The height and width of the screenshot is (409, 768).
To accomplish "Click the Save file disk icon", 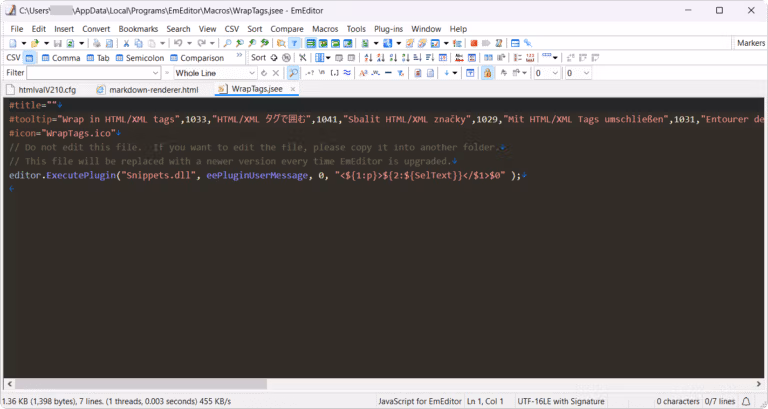I will [x=58, y=43].
